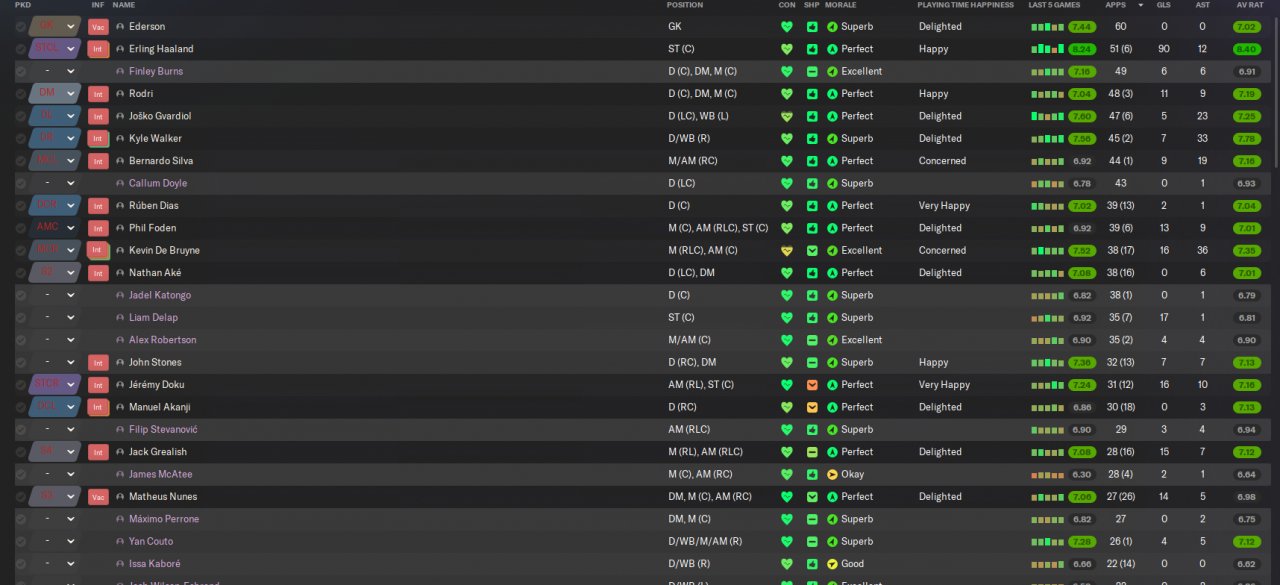Open Erling Haaland's player profile

(161, 49)
